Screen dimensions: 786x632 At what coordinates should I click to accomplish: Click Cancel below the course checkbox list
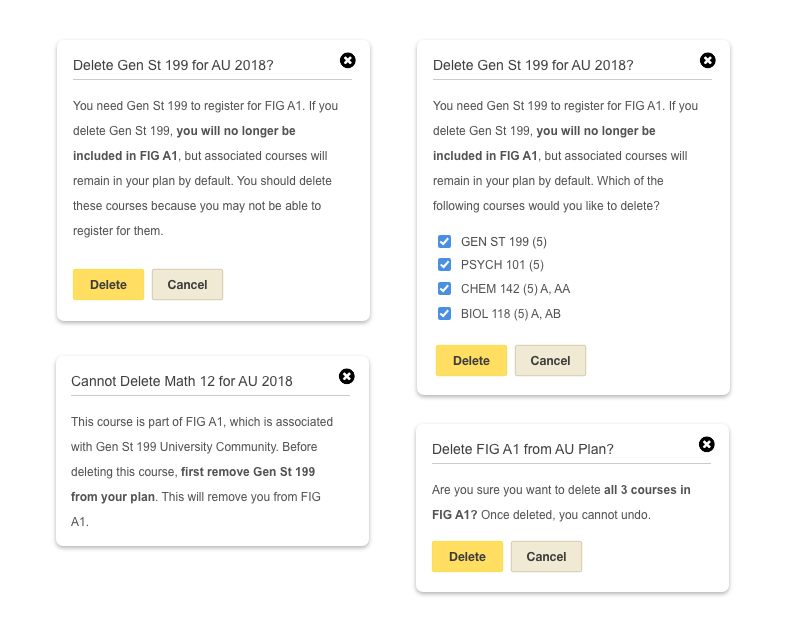tap(550, 361)
